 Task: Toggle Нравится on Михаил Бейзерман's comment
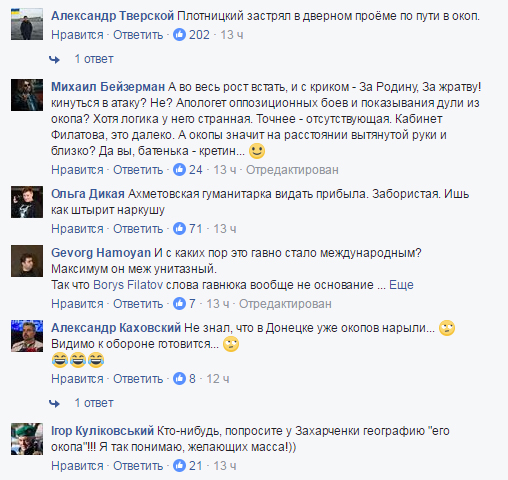(x=77, y=170)
